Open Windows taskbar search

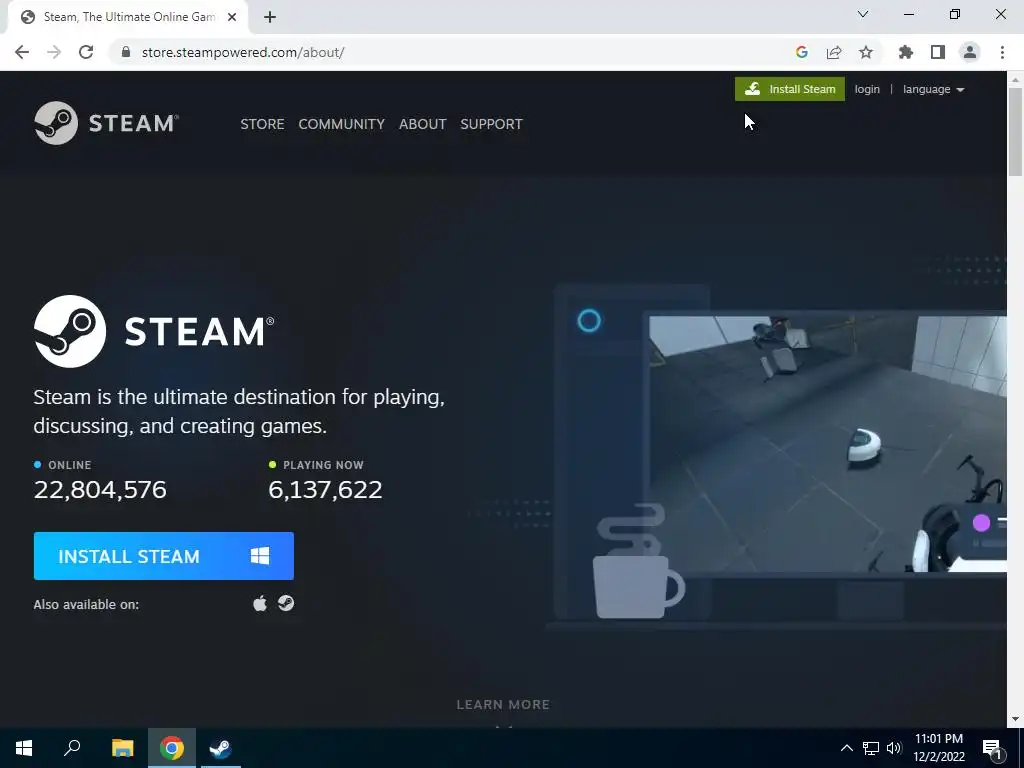click(72, 748)
